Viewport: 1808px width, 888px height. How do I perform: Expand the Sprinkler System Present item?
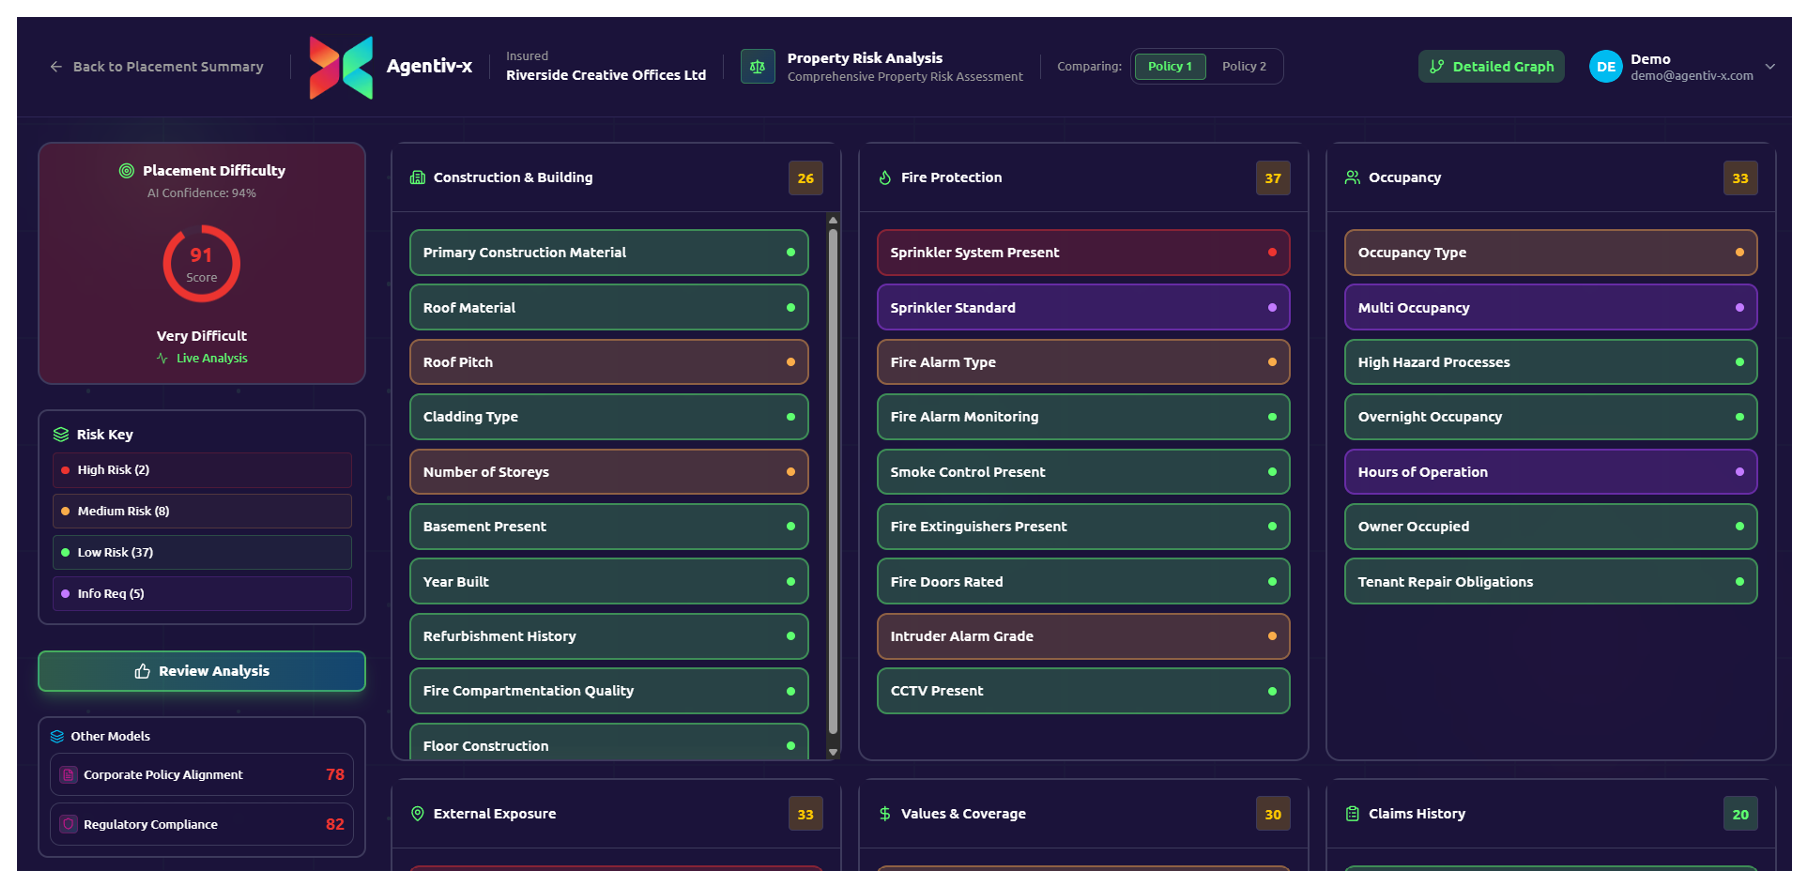click(x=1083, y=253)
